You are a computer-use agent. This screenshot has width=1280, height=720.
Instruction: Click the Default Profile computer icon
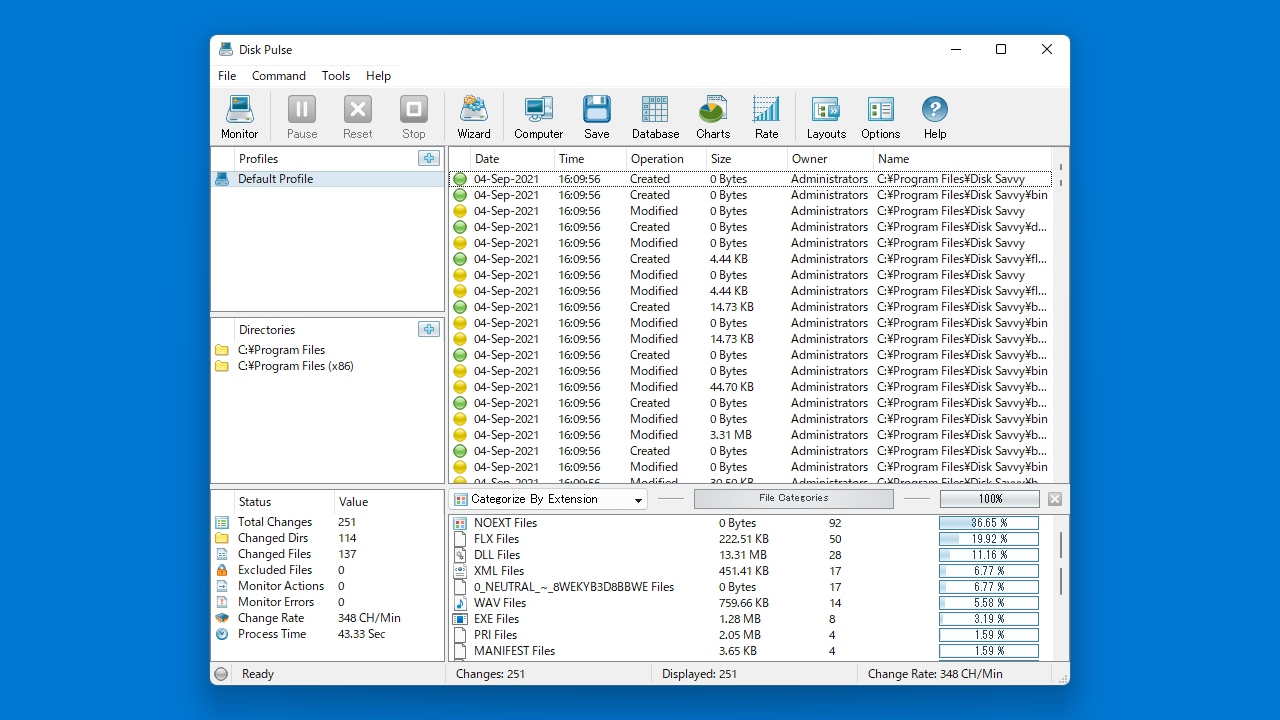pos(222,179)
